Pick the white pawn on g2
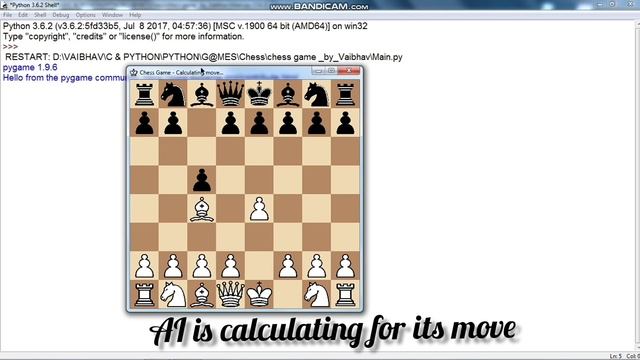Screen dimensions: 640x360 pos(317,266)
